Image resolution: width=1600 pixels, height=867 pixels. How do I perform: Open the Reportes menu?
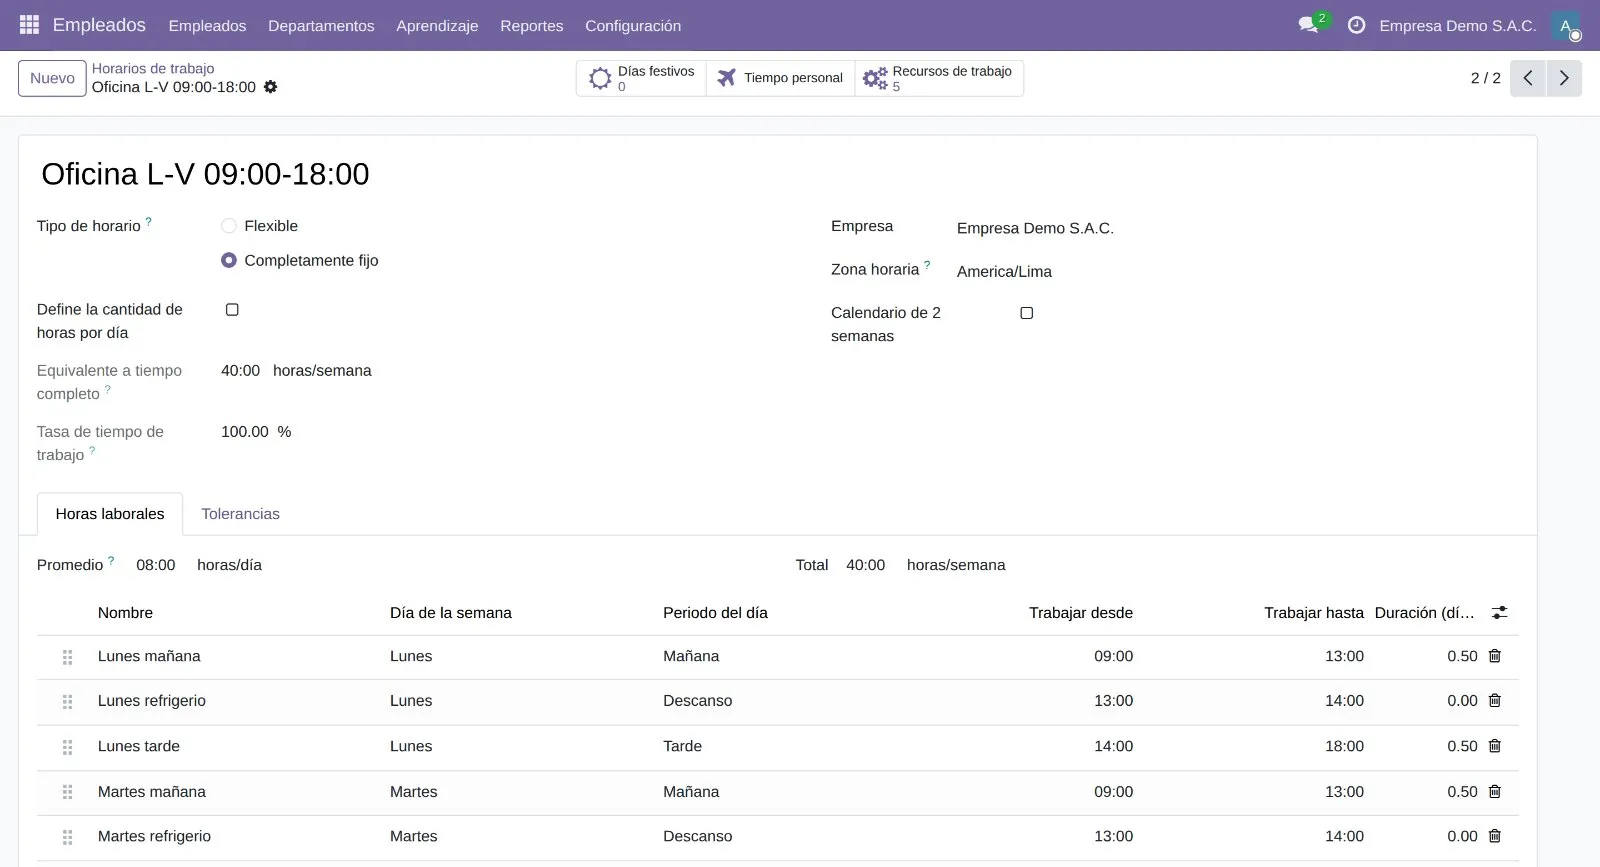point(532,26)
